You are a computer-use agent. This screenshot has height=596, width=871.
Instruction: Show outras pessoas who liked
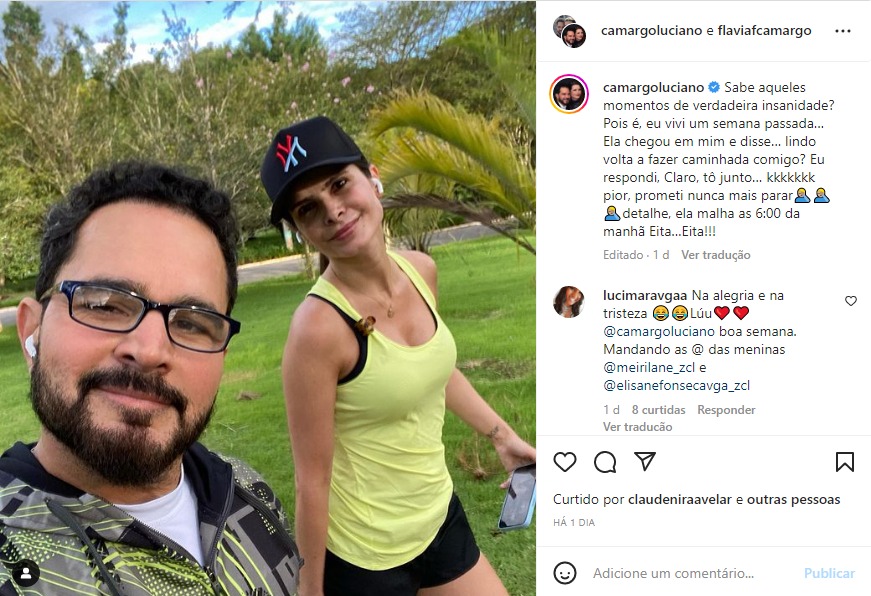793,499
